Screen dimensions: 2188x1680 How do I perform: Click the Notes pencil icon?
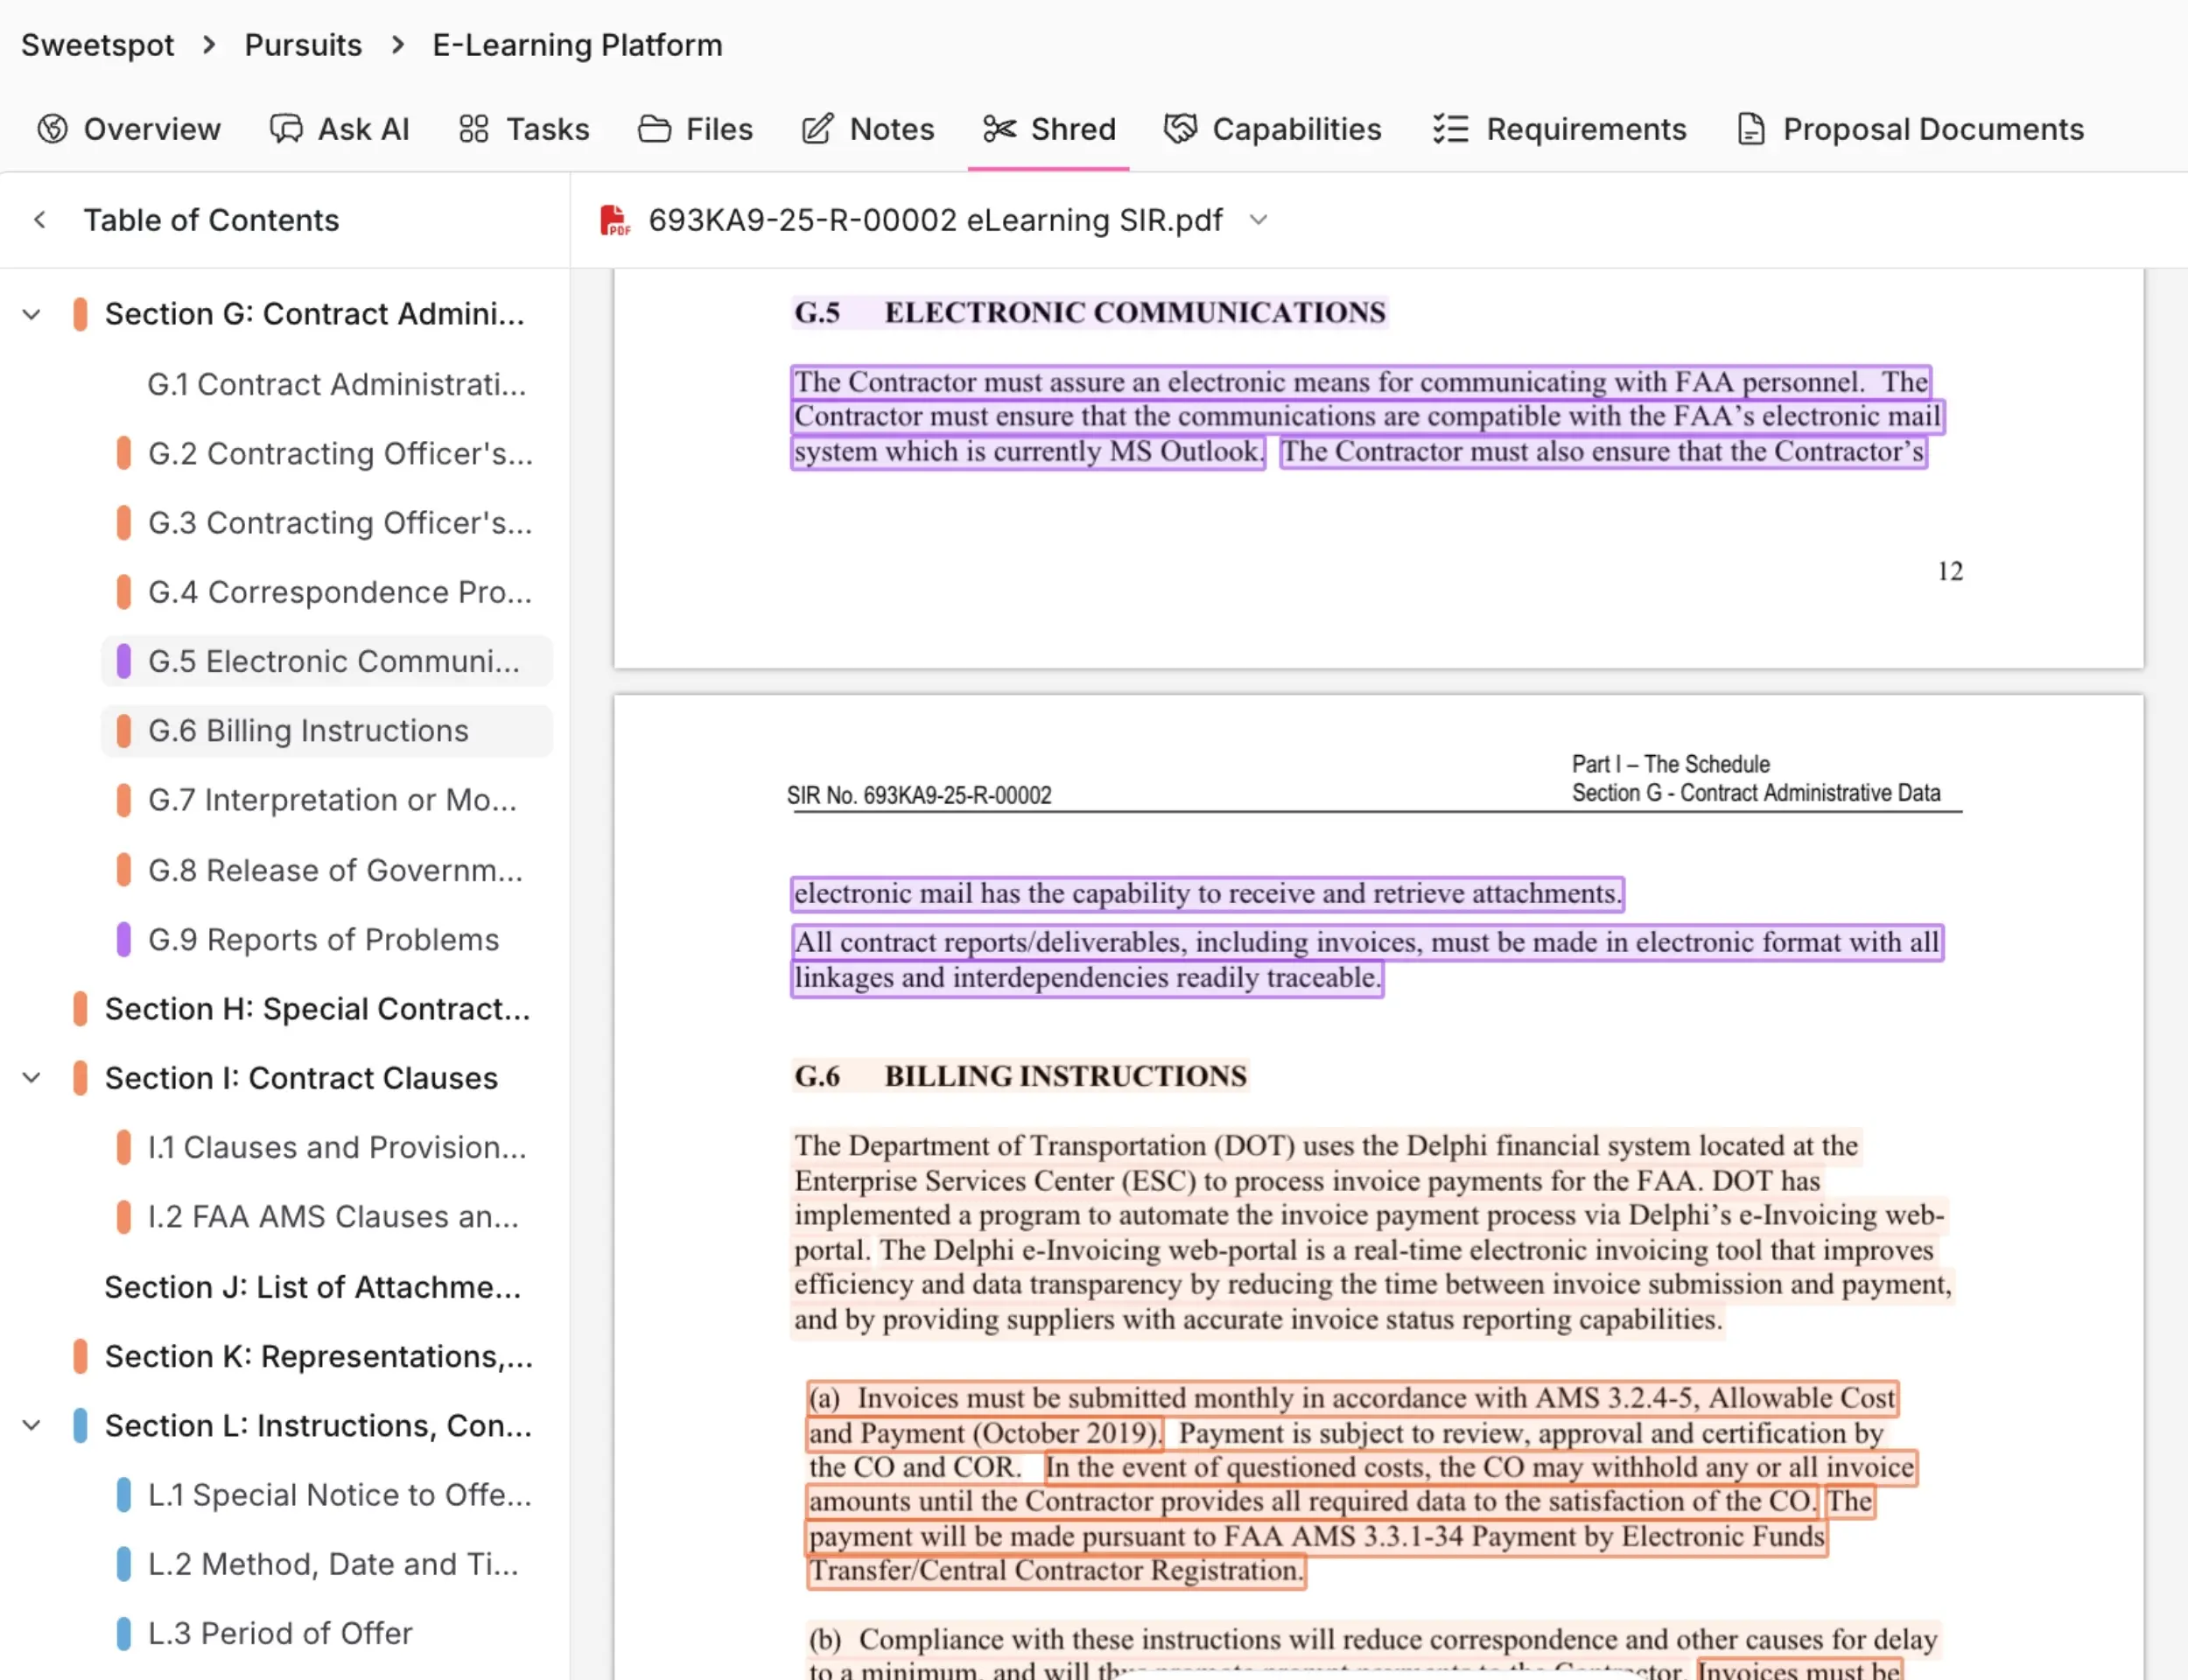[x=817, y=129]
